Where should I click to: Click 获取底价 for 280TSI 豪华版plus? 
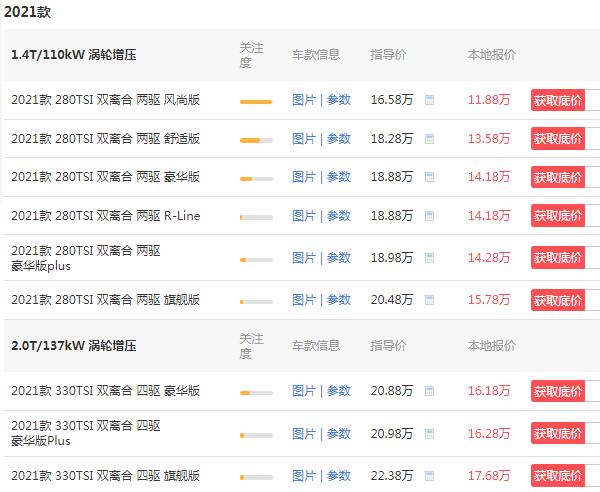(558, 258)
